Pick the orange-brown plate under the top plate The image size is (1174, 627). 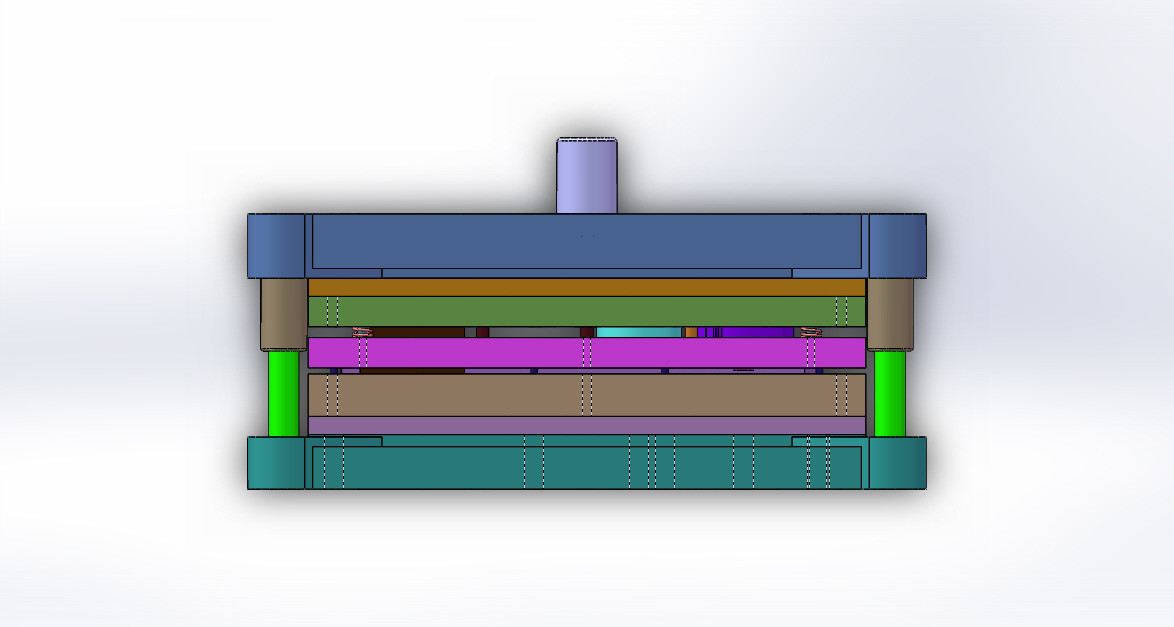(586, 288)
